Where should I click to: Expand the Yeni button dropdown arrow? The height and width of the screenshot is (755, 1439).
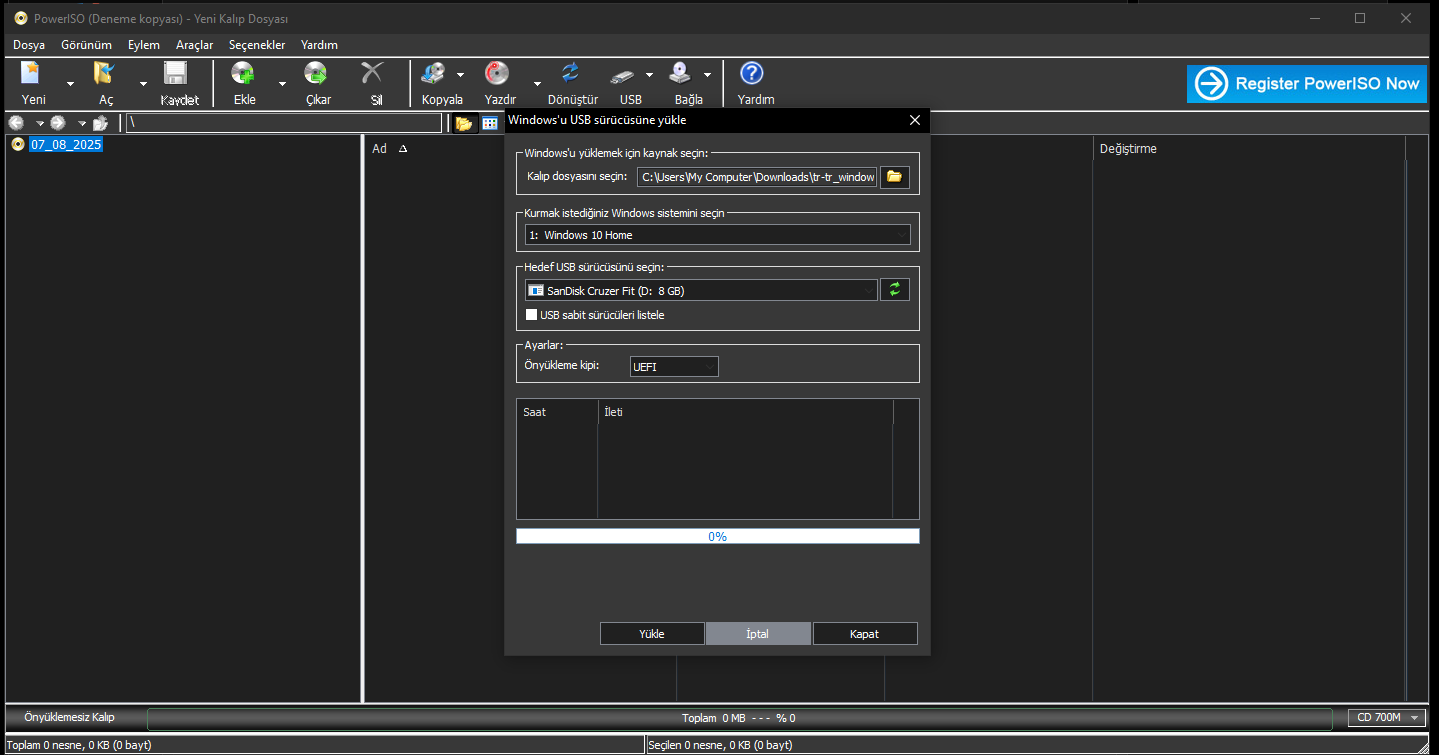point(70,84)
